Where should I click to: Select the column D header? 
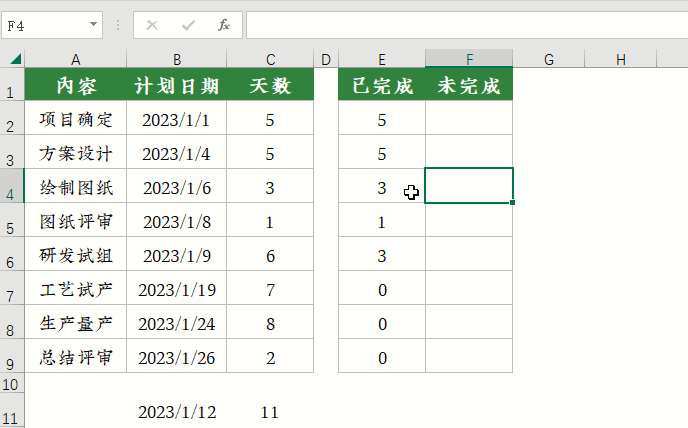click(x=326, y=59)
